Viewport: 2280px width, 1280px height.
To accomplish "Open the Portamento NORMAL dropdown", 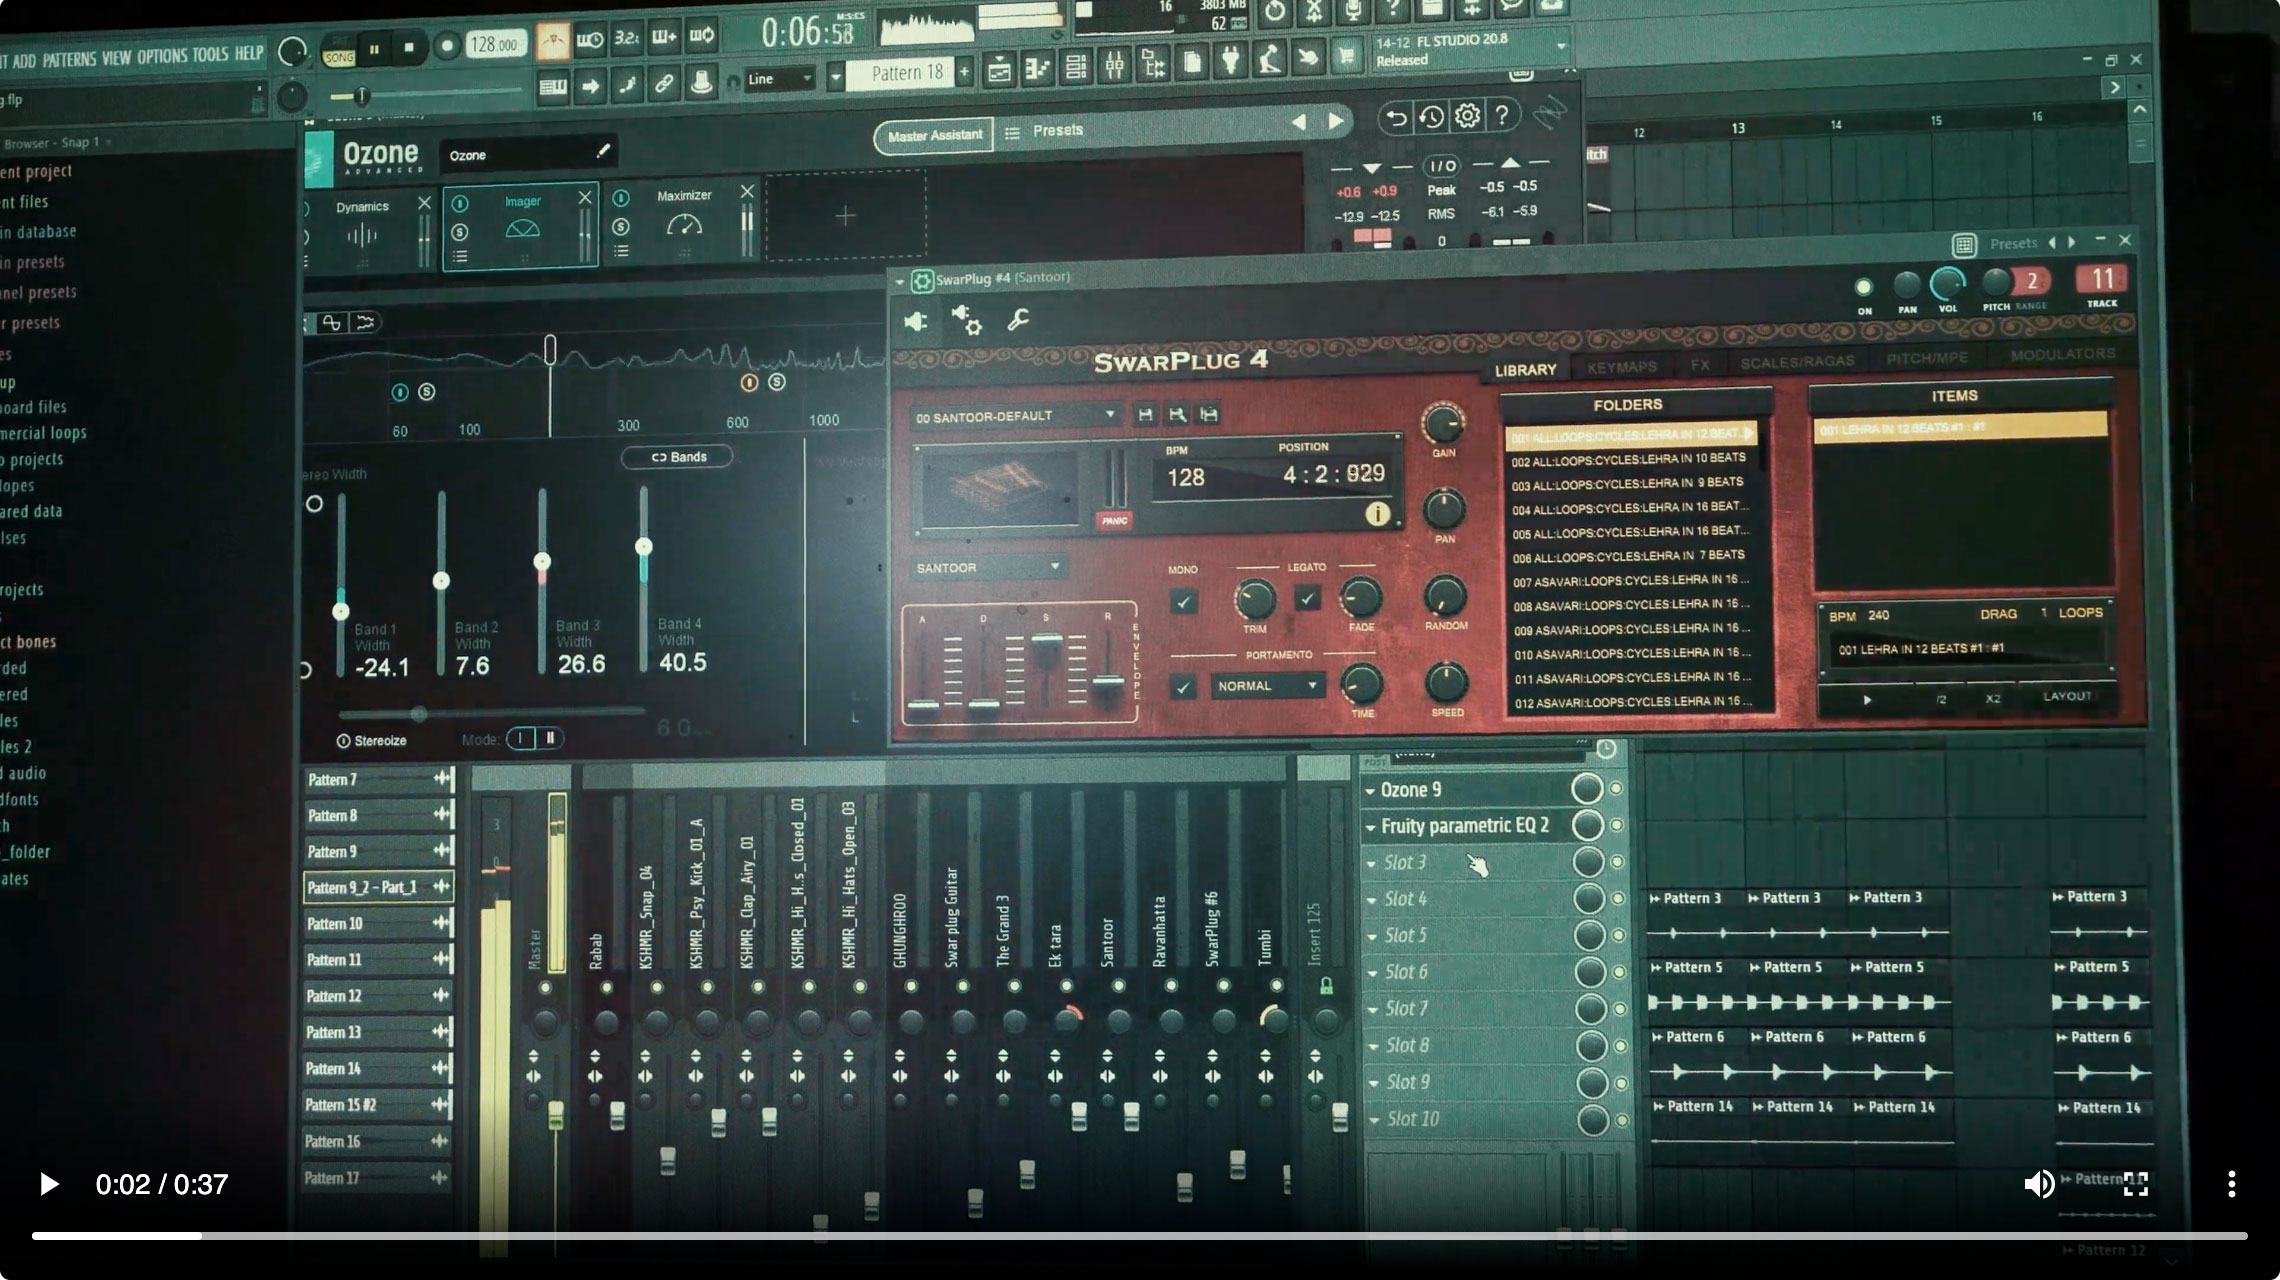I will point(1267,686).
